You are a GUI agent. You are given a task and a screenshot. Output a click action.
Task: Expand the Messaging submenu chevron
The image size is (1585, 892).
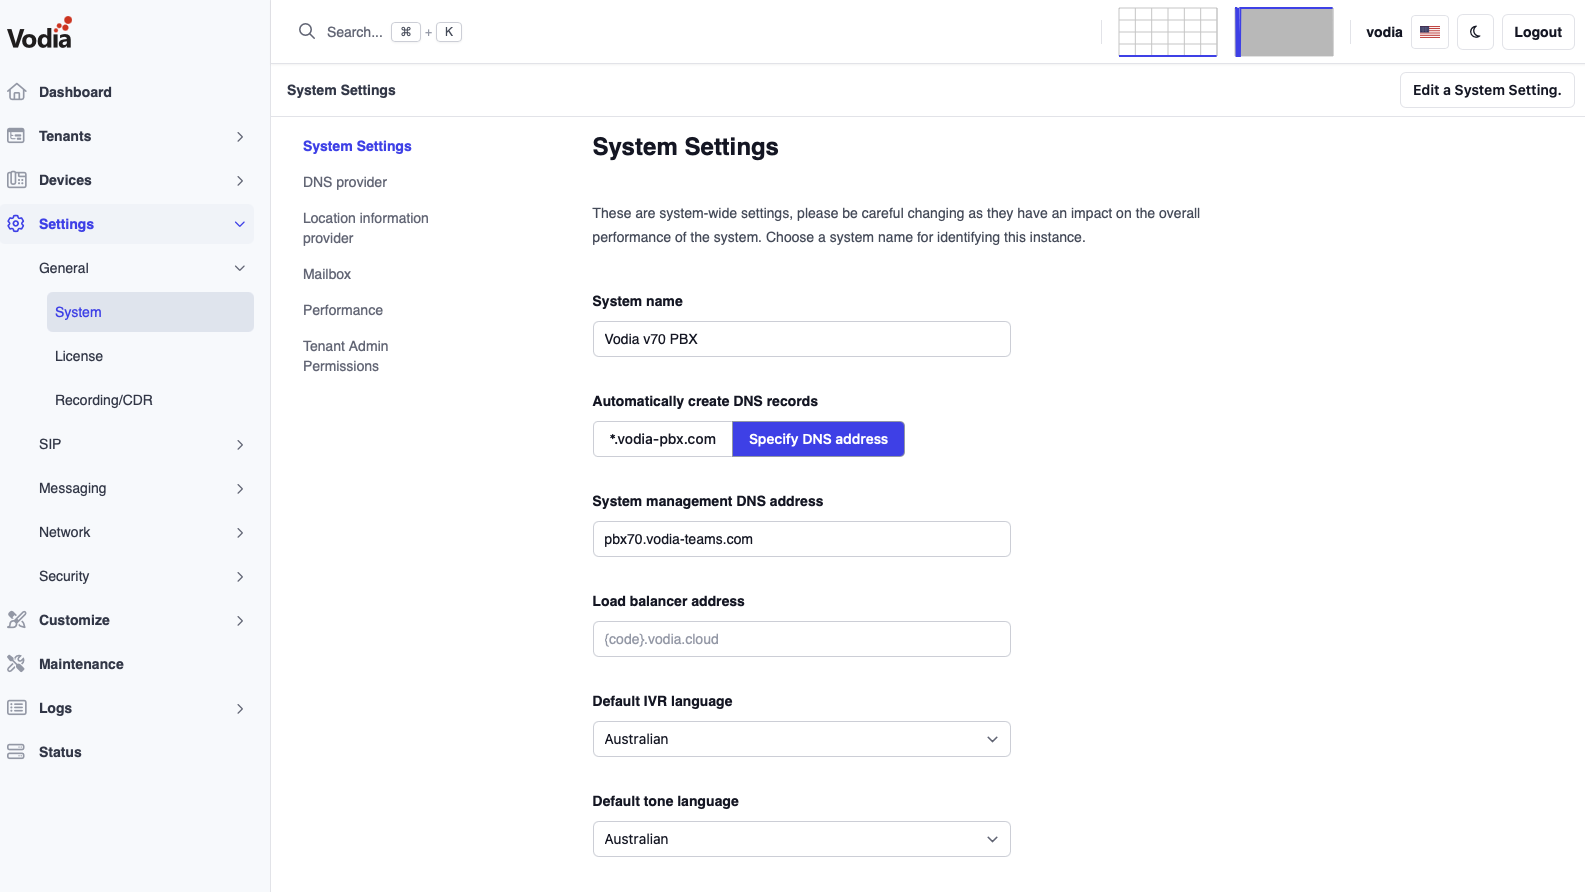(x=240, y=488)
